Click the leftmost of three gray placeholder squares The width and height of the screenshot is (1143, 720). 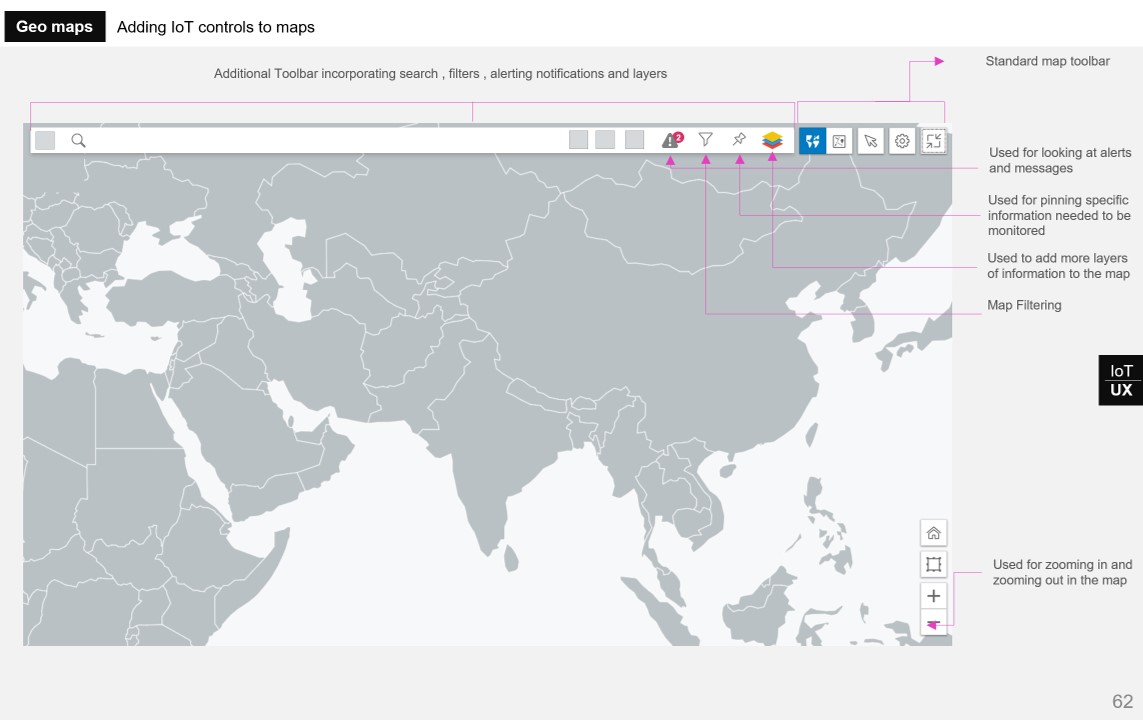click(x=578, y=140)
